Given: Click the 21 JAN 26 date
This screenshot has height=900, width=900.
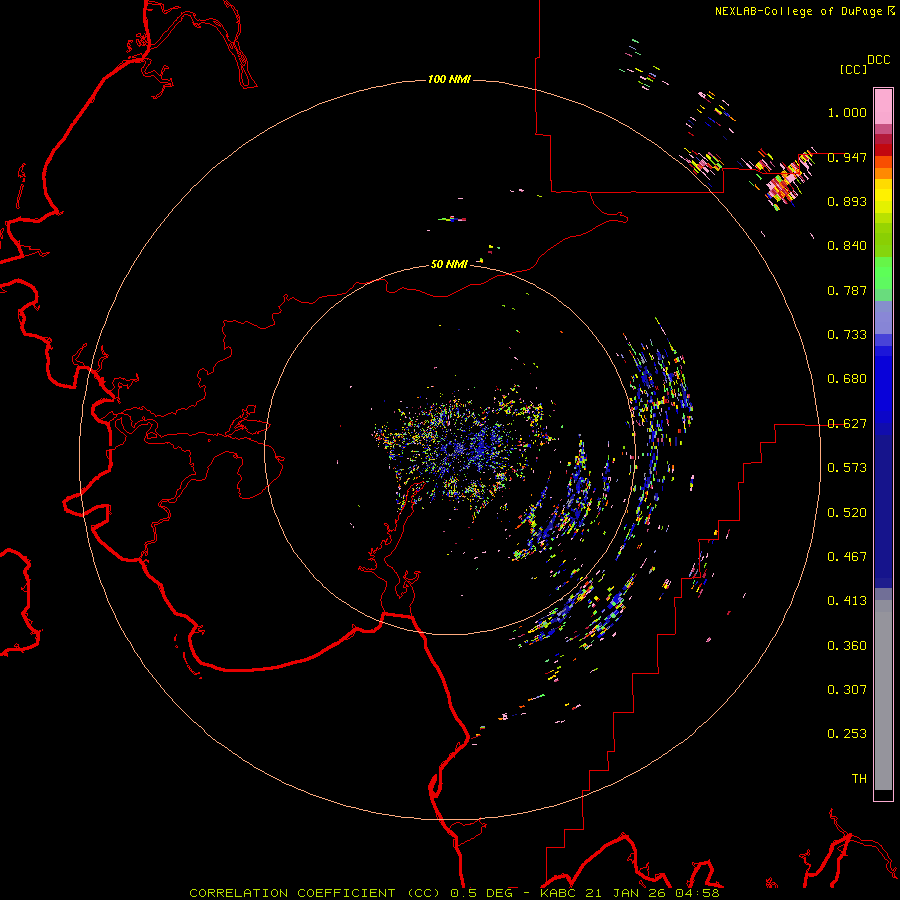Looking at the screenshot, I should [625, 893].
